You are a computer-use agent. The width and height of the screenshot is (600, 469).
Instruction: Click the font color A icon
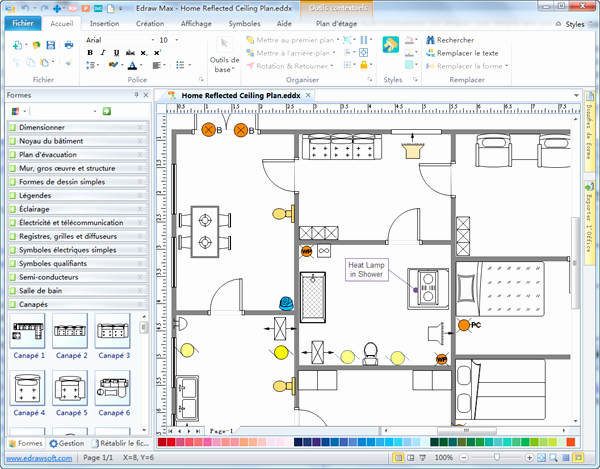point(132,65)
